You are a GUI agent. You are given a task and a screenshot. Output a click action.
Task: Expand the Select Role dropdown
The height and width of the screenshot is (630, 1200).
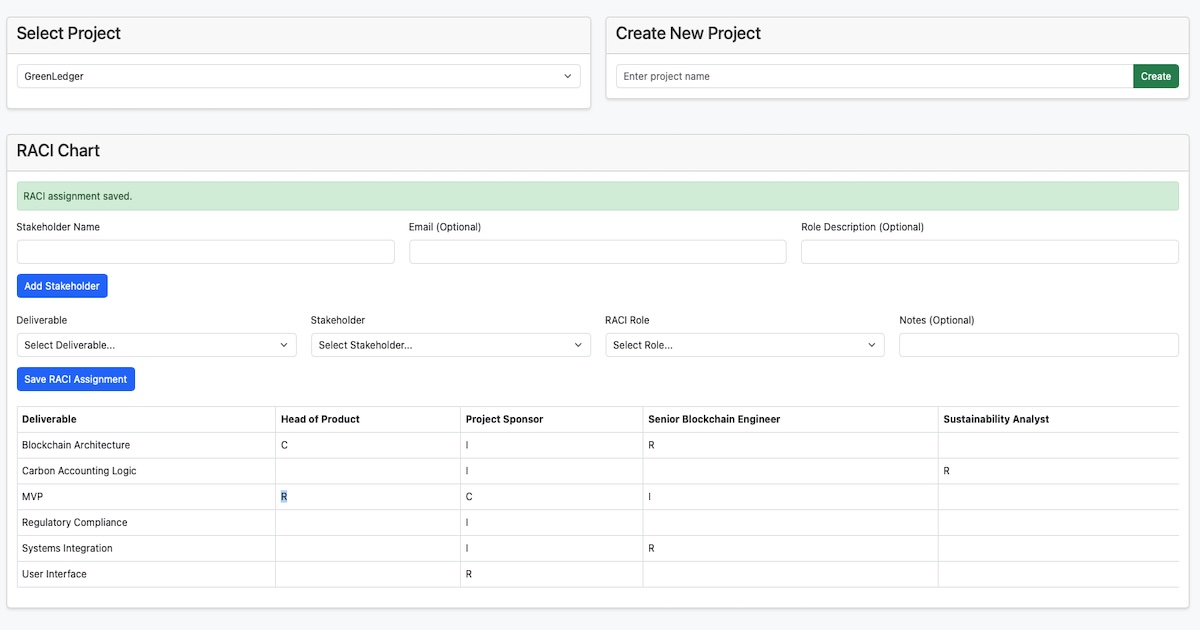pos(744,345)
